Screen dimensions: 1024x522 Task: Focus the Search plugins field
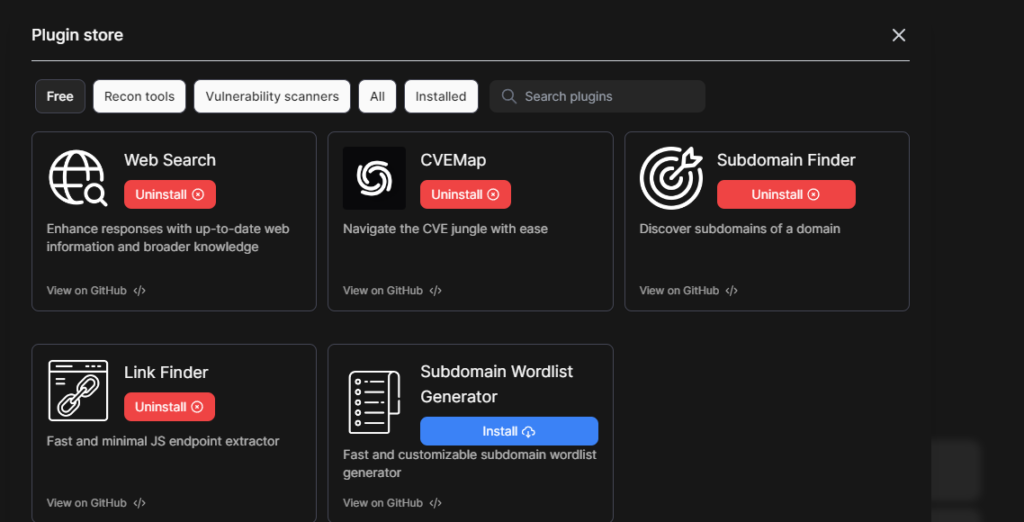click(598, 96)
